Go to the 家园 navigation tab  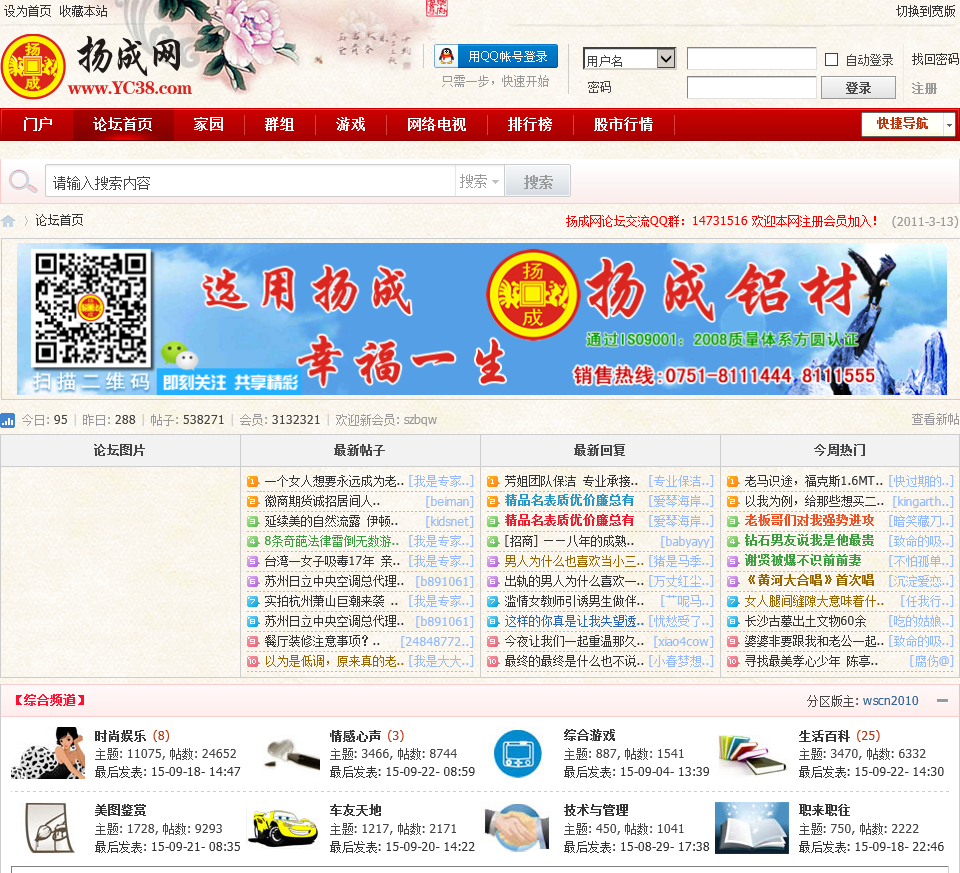click(x=209, y=124)
